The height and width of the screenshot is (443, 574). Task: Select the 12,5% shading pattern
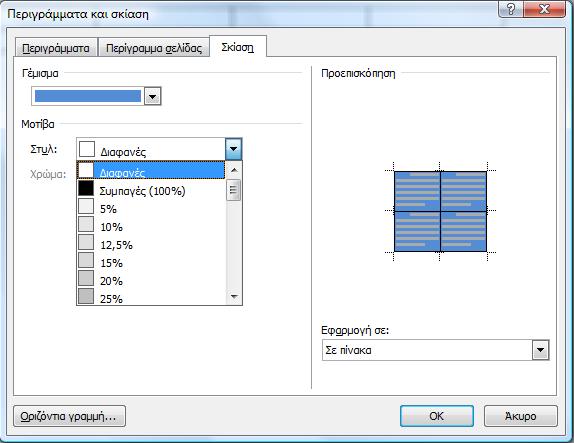coord(151,243)
